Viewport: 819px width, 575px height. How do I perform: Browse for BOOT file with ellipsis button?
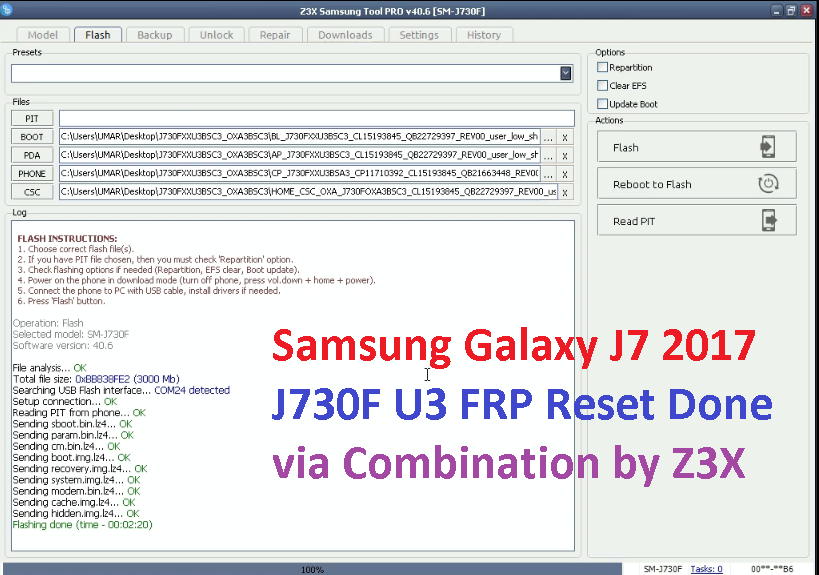pos(548,137)
